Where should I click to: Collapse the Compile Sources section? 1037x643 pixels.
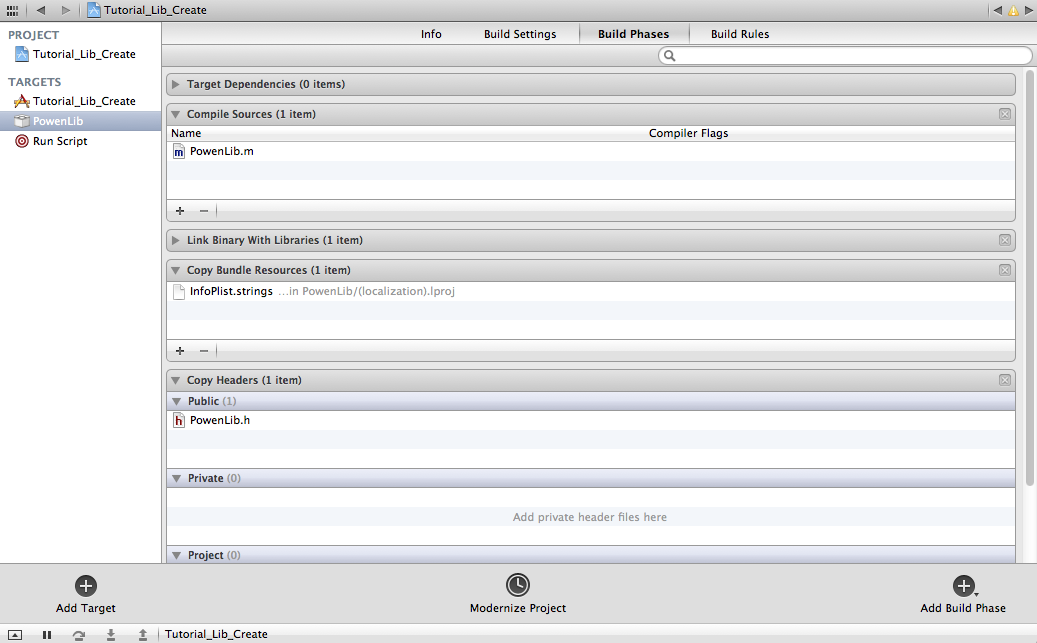coord(175,114)
